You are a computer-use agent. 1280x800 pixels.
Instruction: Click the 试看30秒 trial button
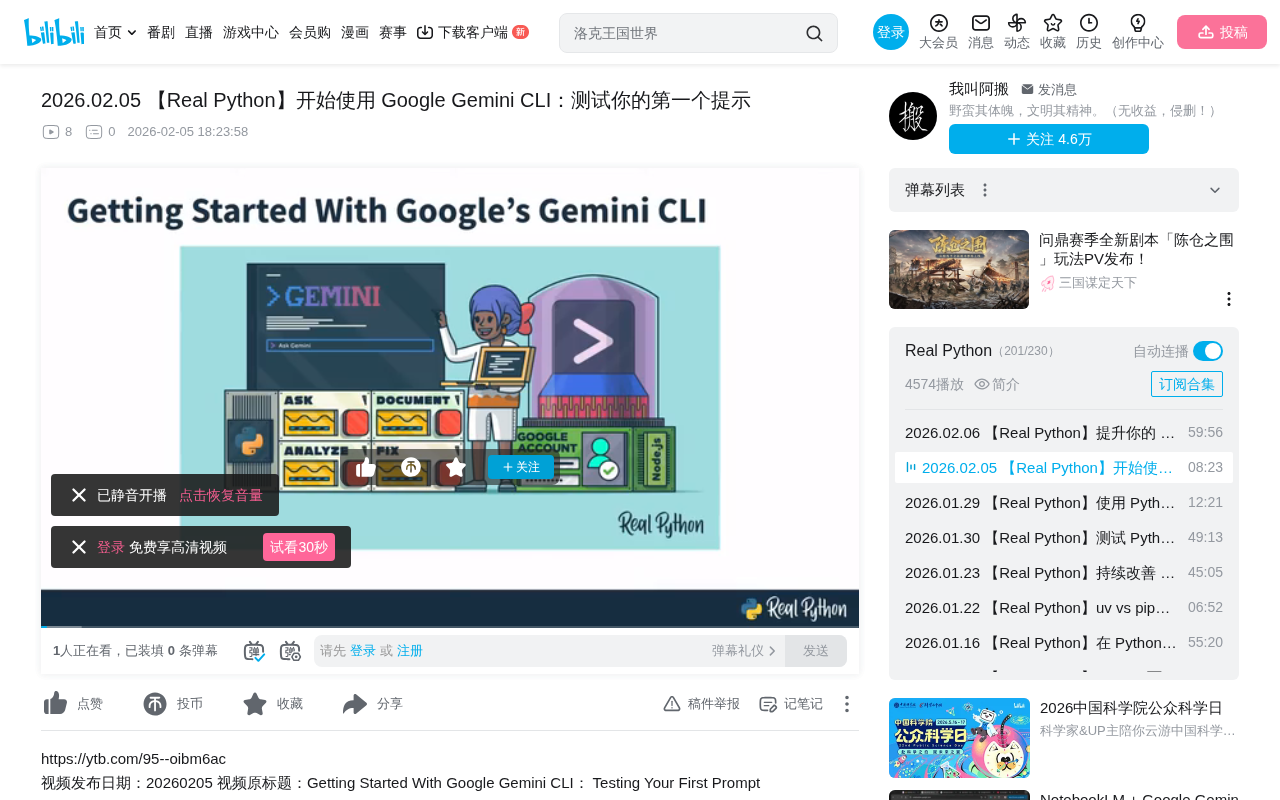pos(299,547)
